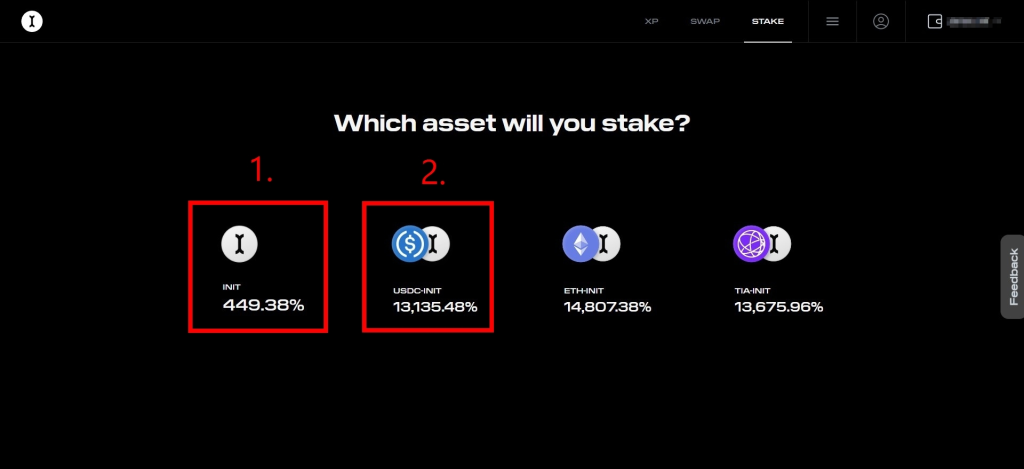1024x469 pixels.
Task: Open the user profile icon
Action: (x=881, y=21)
